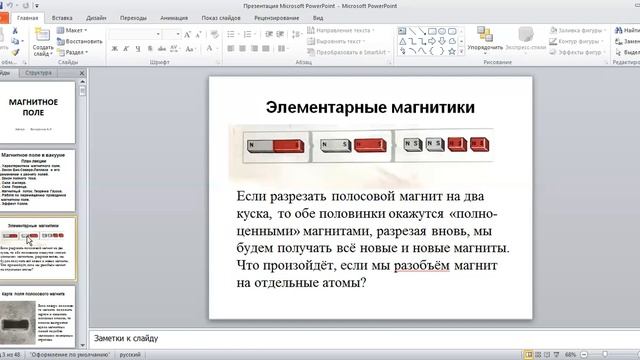Toggle center text alignment
Screen dimensions: 640x360
[x=242, y=49]
